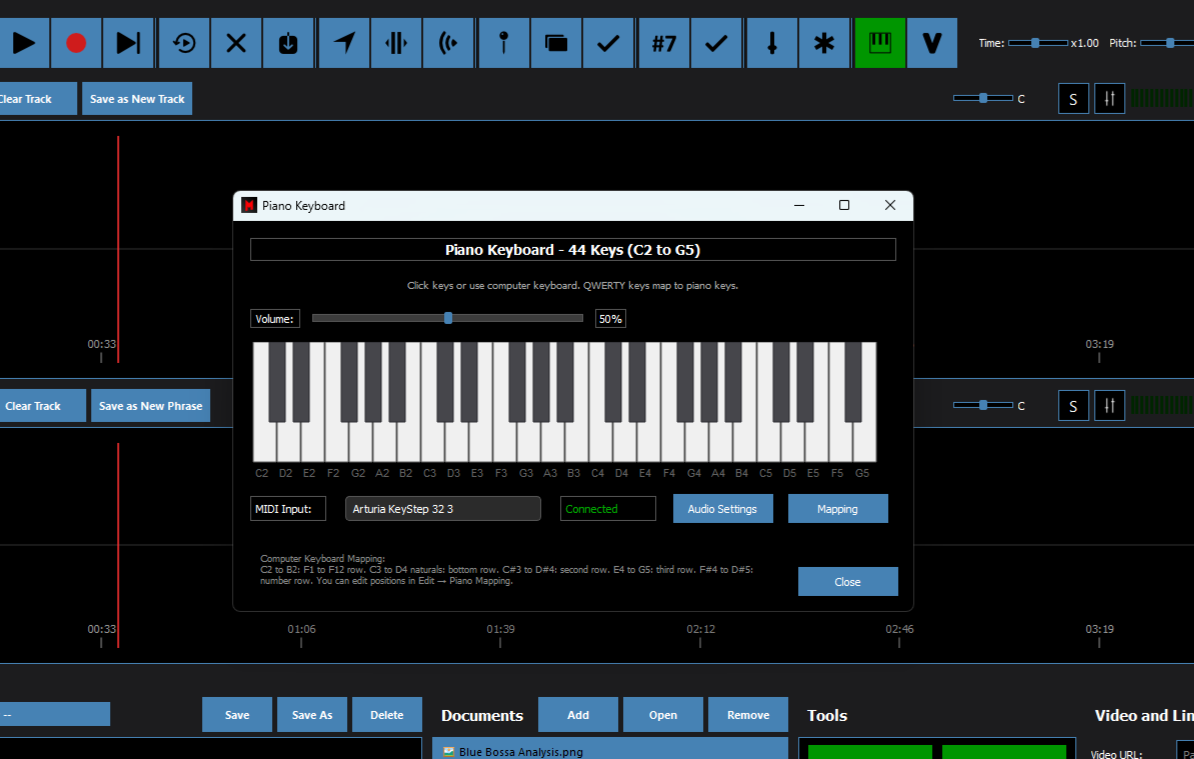
Task: Click Save as New Track
Action: pos(137,98)
